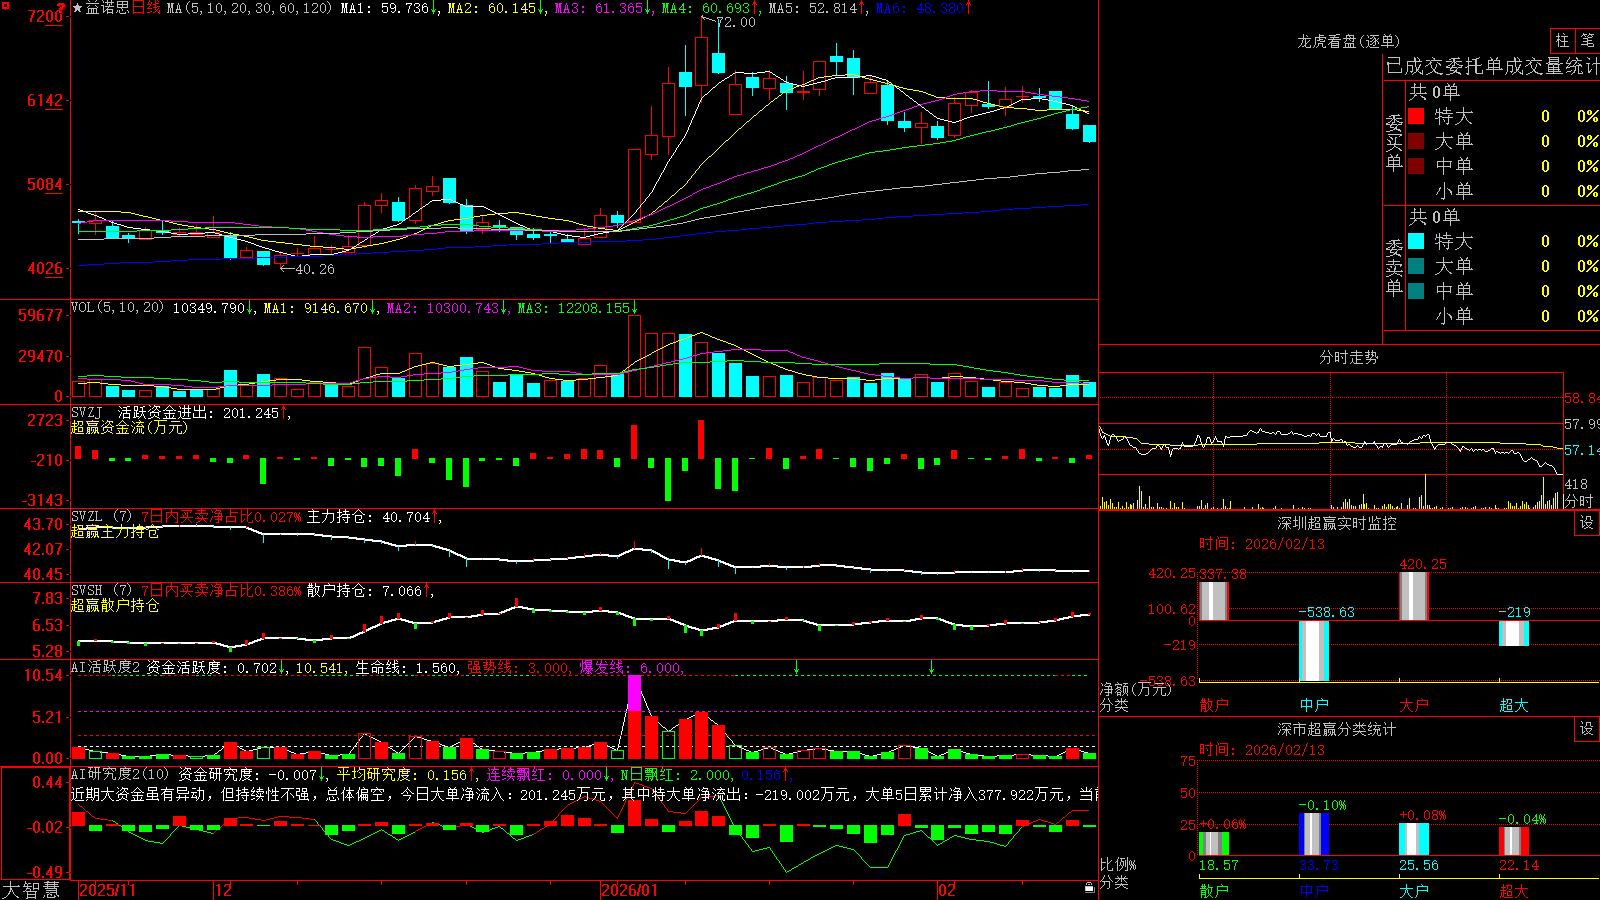This screenshot has width=1600, height=900.
Task: Click dark red 中单 swatch in 委买单
Action: point(1416,166)
